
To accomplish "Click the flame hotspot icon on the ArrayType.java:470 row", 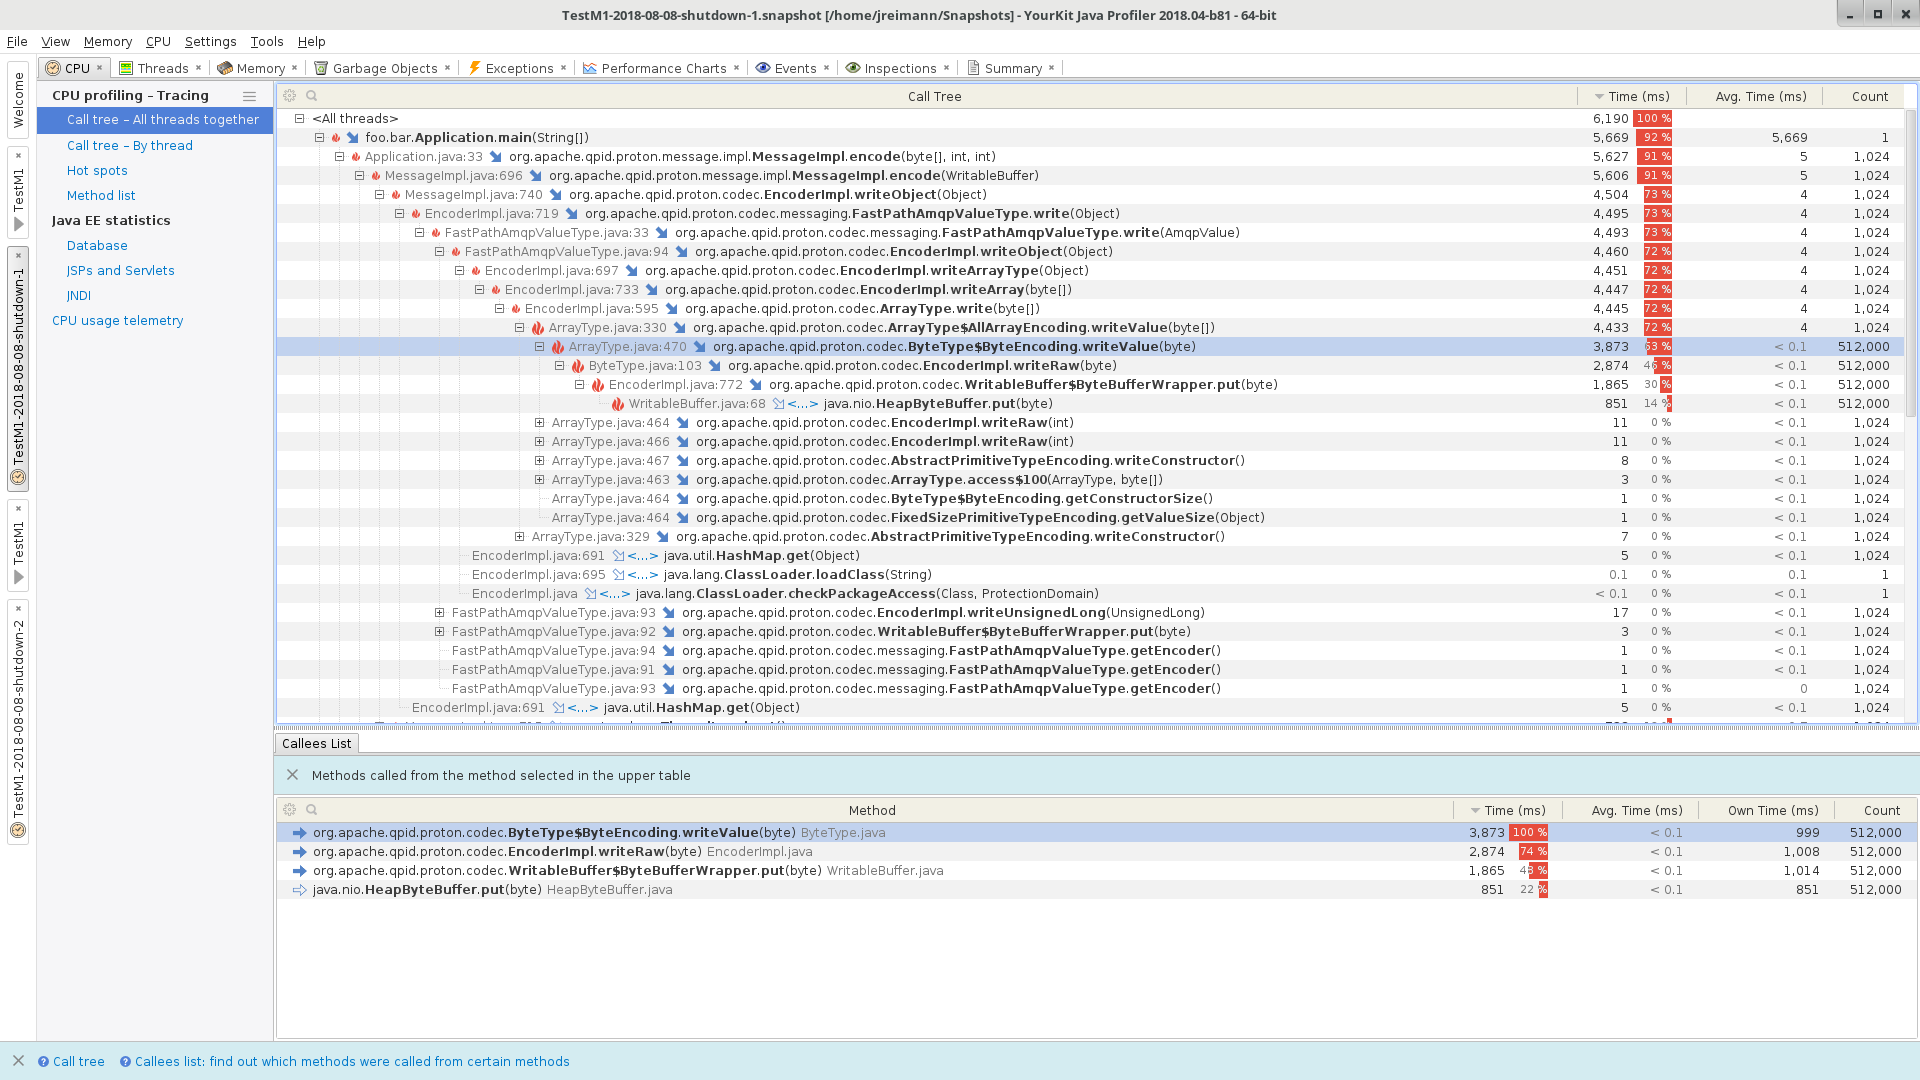I will point(558,347).
